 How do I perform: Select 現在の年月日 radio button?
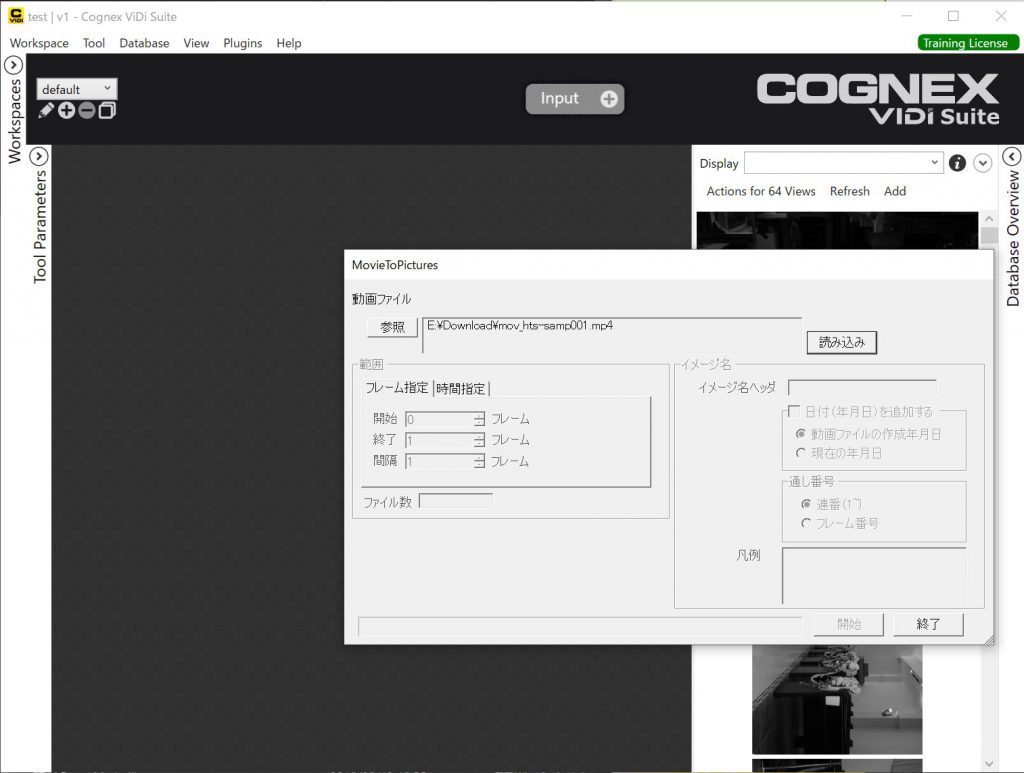coord(801,452)
